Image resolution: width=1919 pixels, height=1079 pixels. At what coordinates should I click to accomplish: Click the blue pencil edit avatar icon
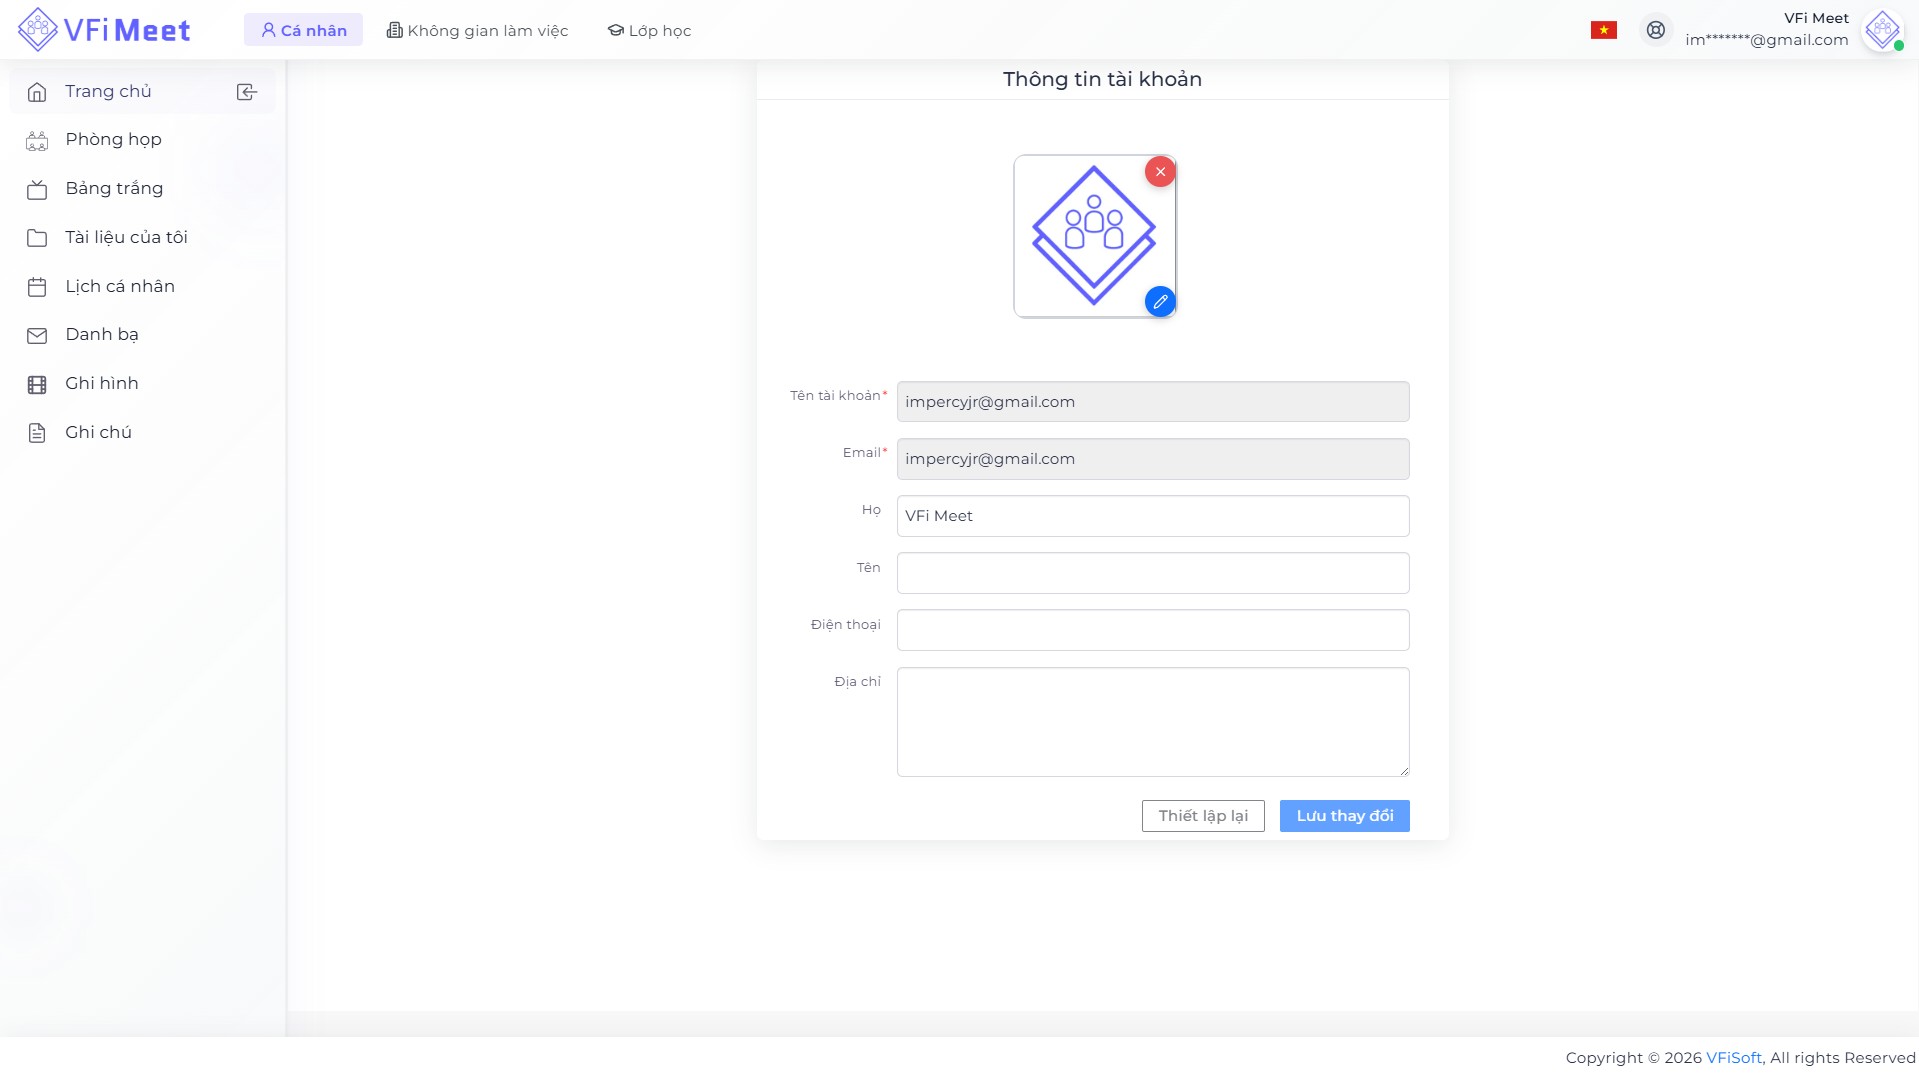coord(1160,301)
